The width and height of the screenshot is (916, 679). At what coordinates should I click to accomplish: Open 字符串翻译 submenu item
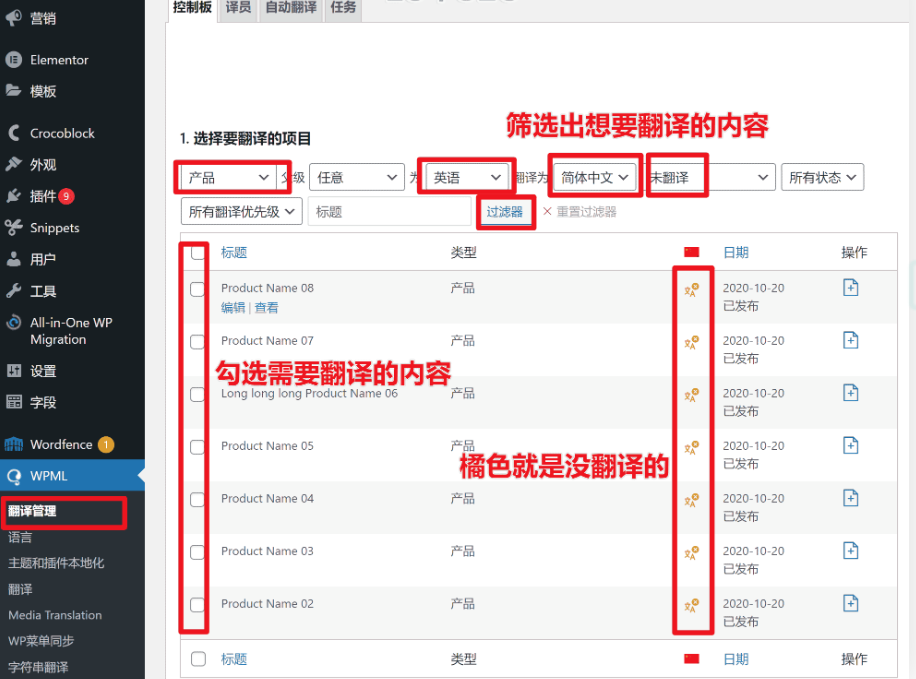38,667
